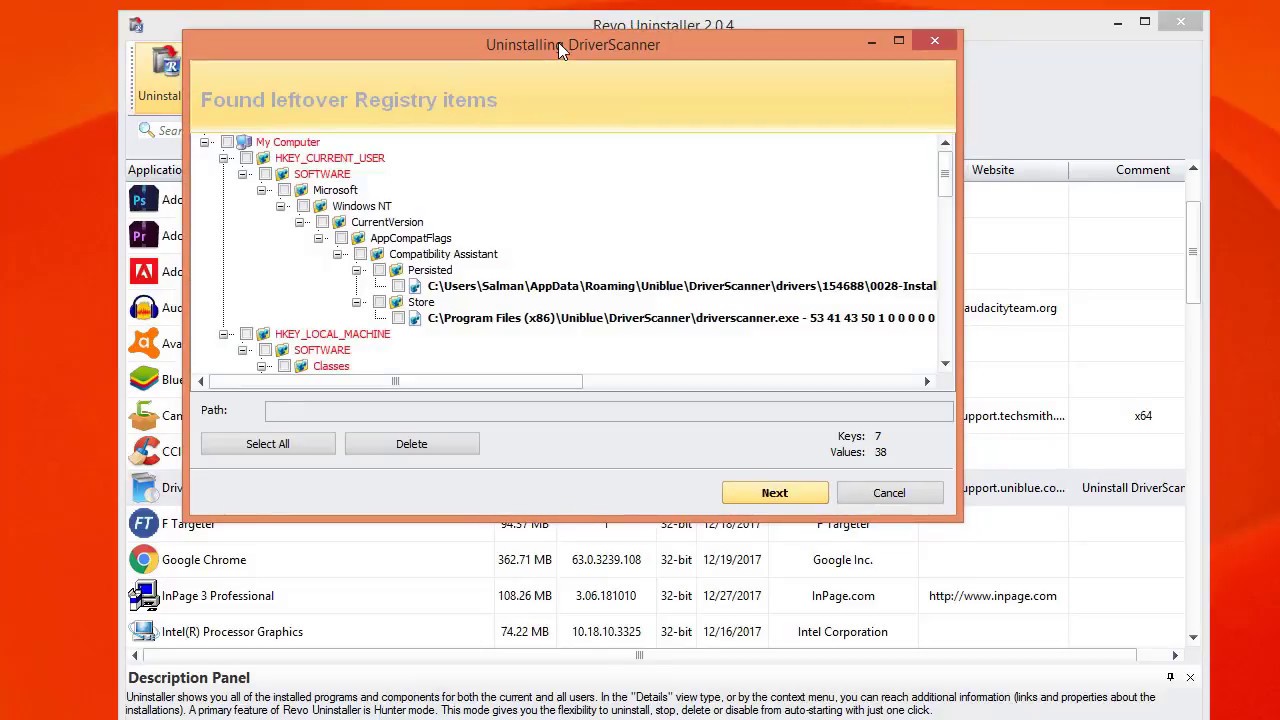
Task: Click the Google Chrome icon
Action: pyautogui.click(x=144, y=560)
